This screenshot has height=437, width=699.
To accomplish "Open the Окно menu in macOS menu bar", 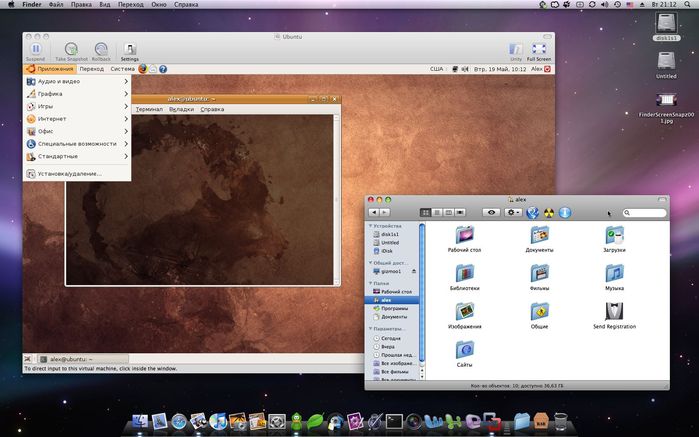I will pos(159,4).
